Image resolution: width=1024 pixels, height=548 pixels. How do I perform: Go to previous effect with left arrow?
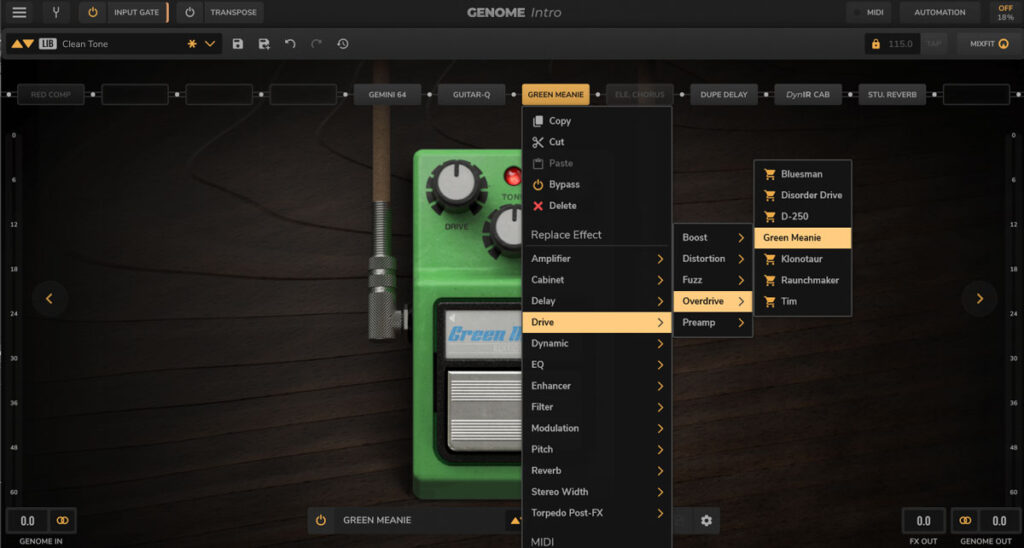click(50, 298)
